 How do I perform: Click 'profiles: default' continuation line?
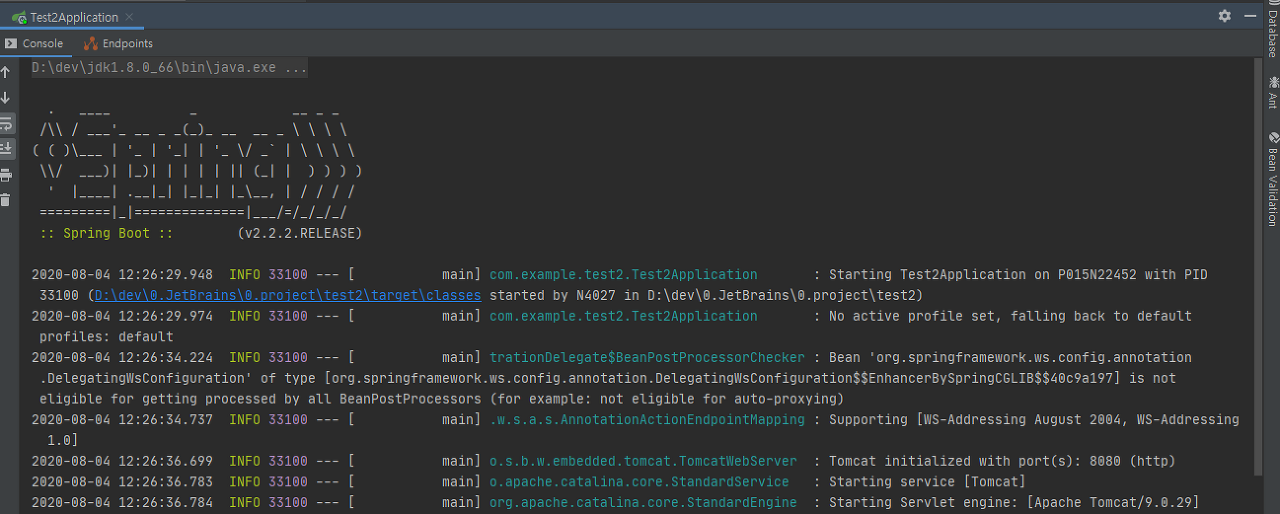point(106,337)
